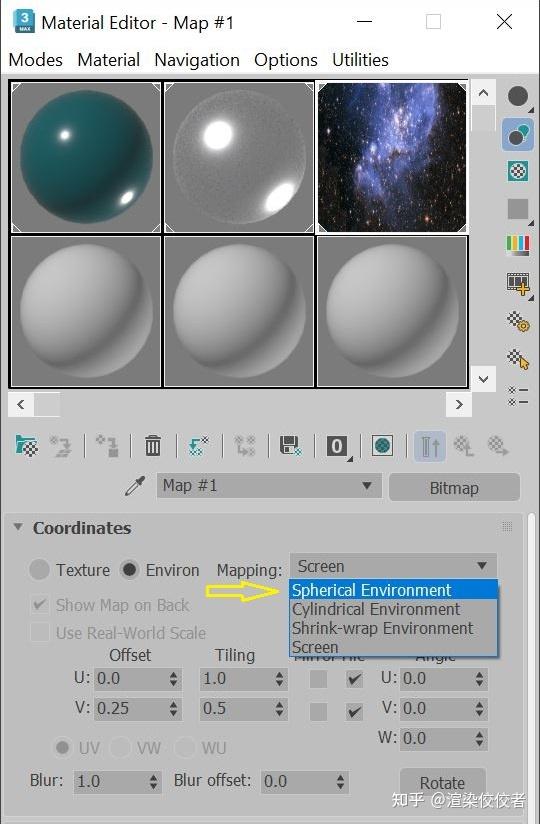
Task: Click the Sample Type sphere icon
Action: 518,97
